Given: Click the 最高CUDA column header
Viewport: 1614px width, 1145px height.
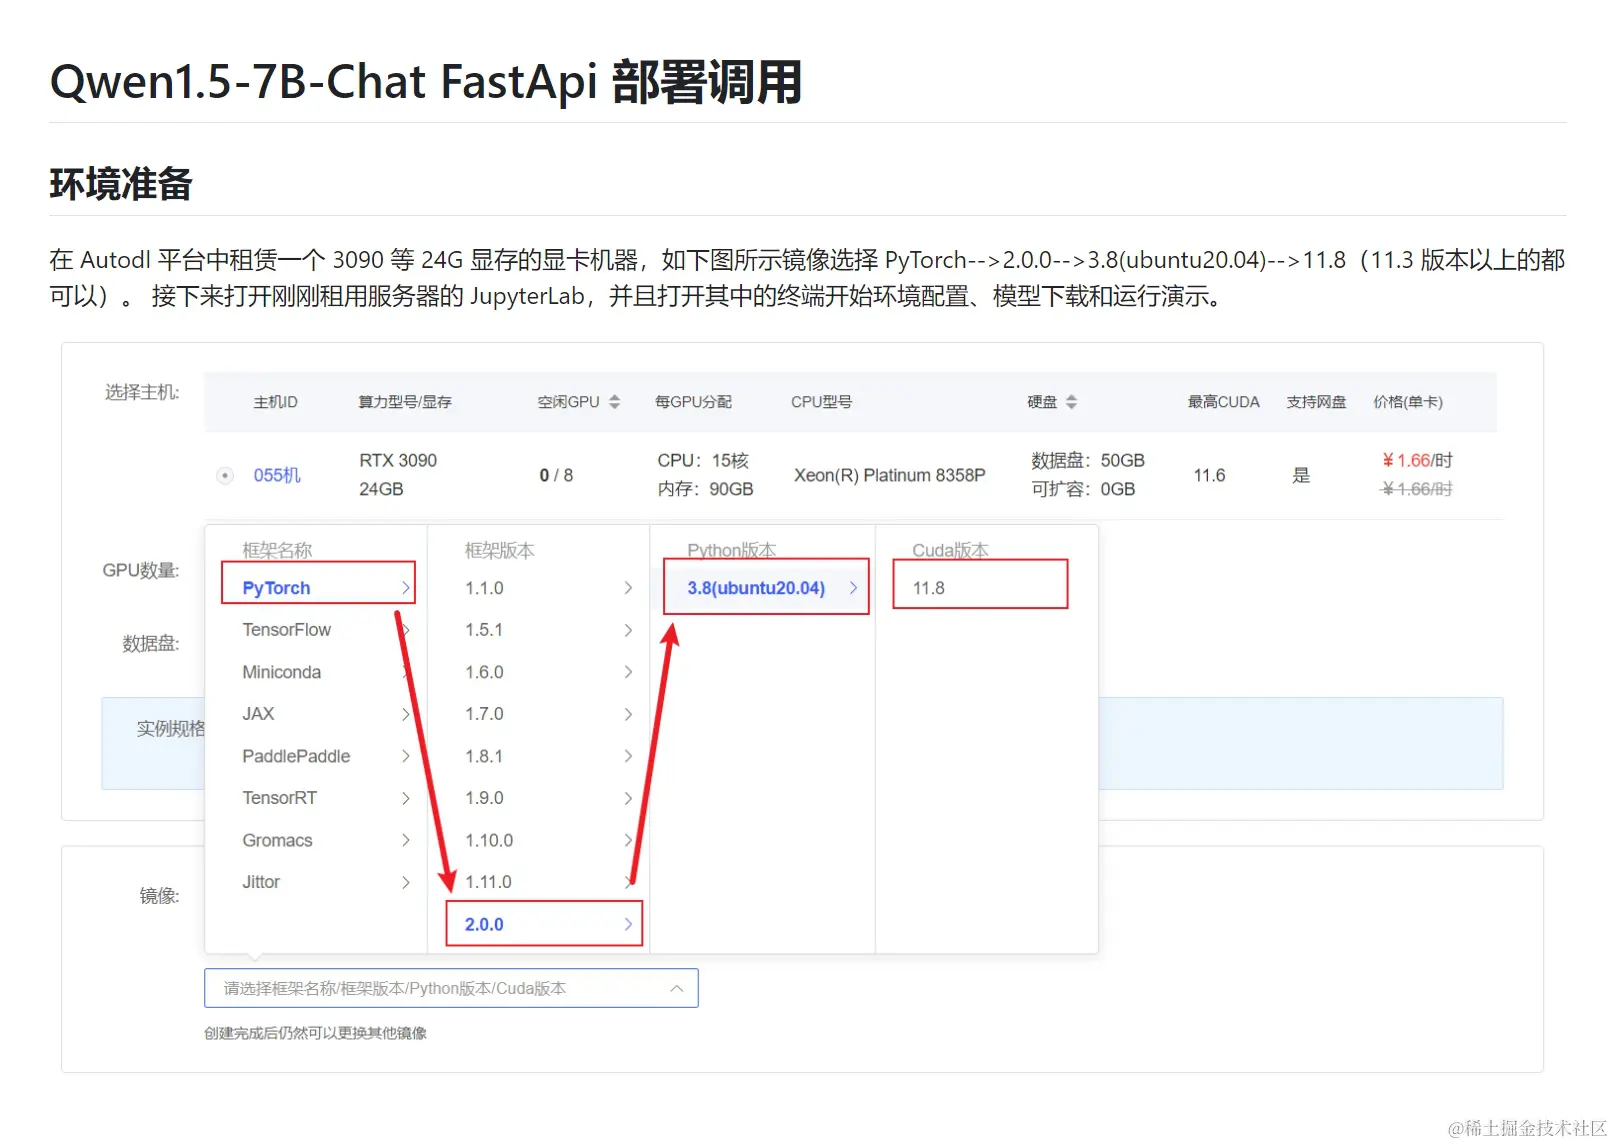Looking at the screenshot, I should pyautogui.click(x=1223, y=402).
